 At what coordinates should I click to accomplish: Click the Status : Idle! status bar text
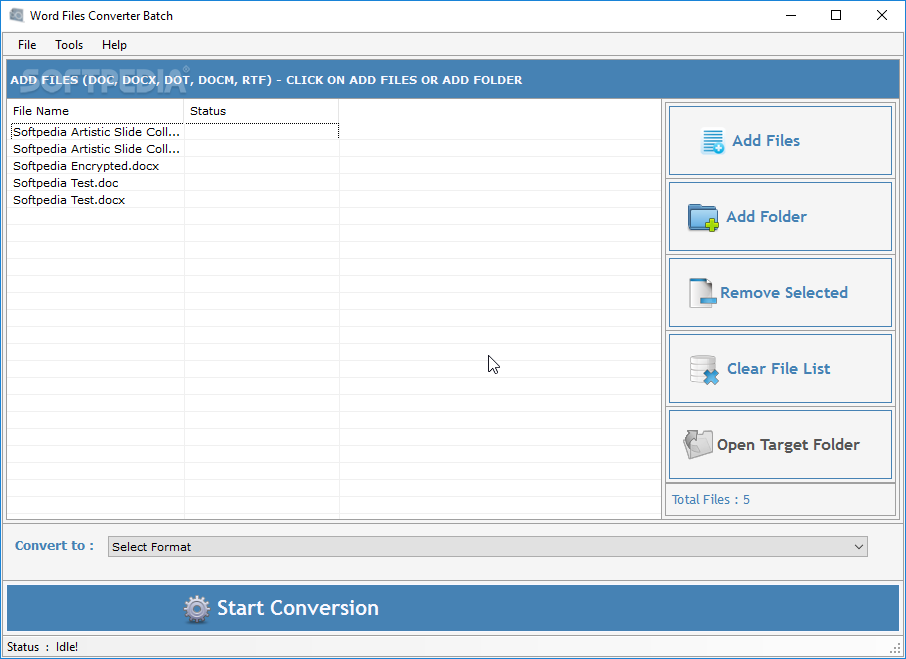[x=43, y=647]
